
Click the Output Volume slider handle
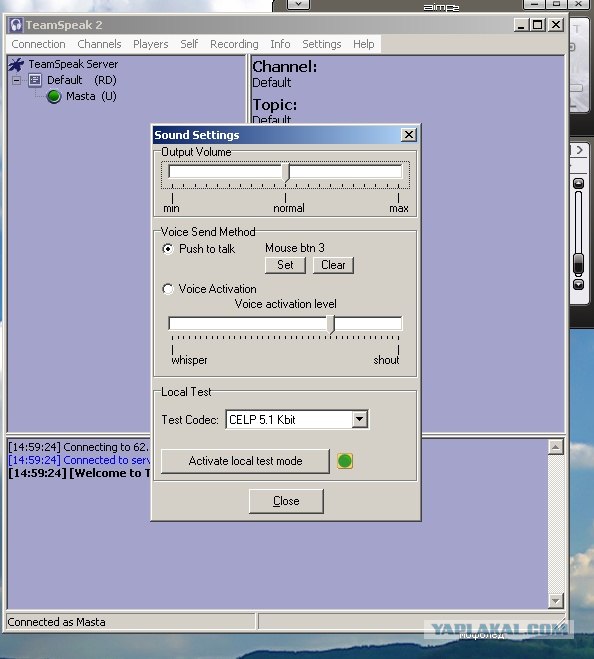point(286,173)
